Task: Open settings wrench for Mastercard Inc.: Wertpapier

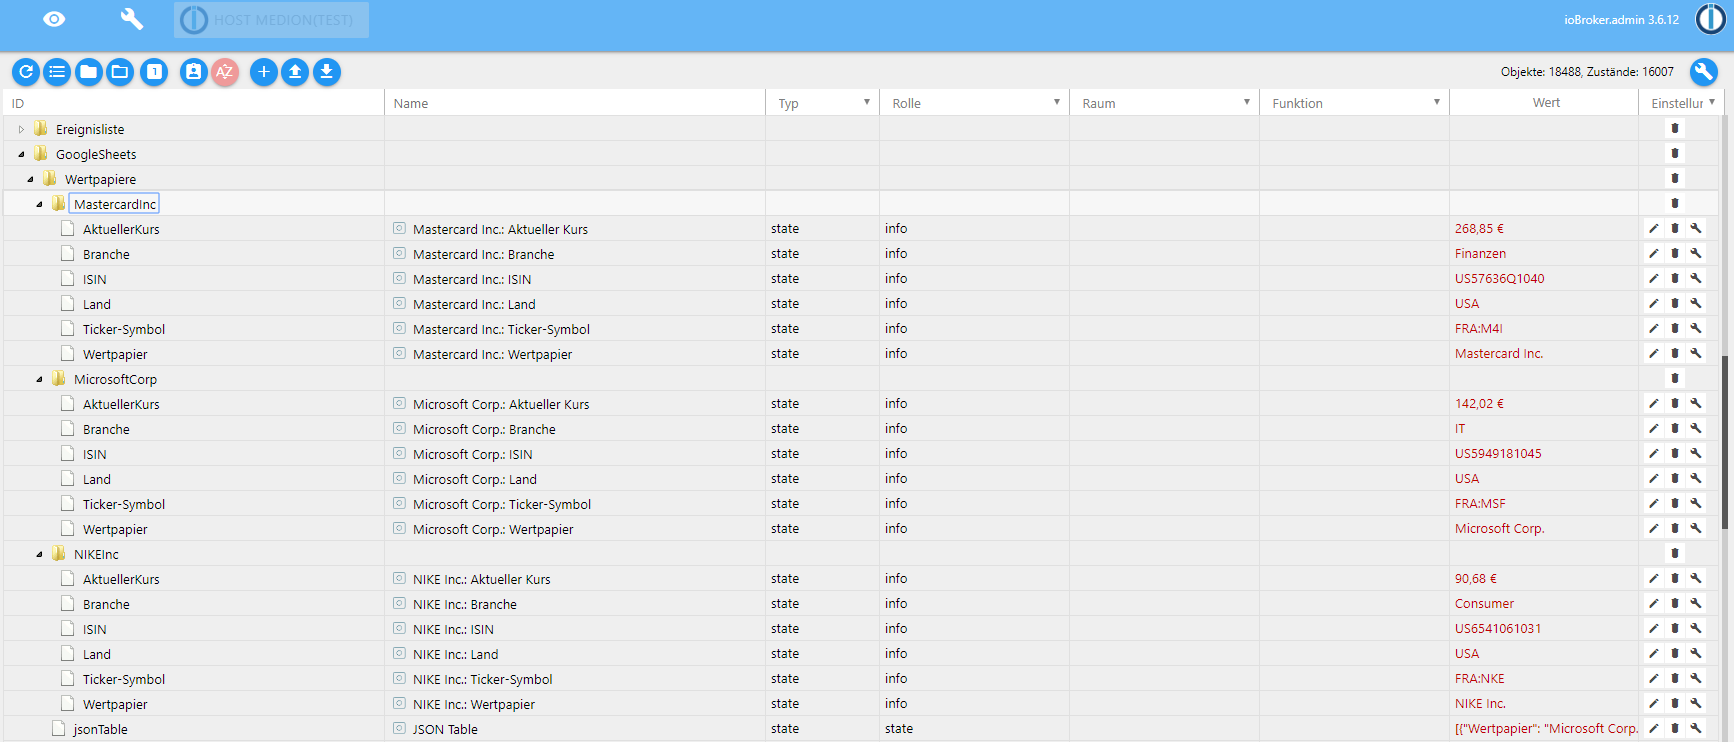Action: click(x=1696, y=353)
